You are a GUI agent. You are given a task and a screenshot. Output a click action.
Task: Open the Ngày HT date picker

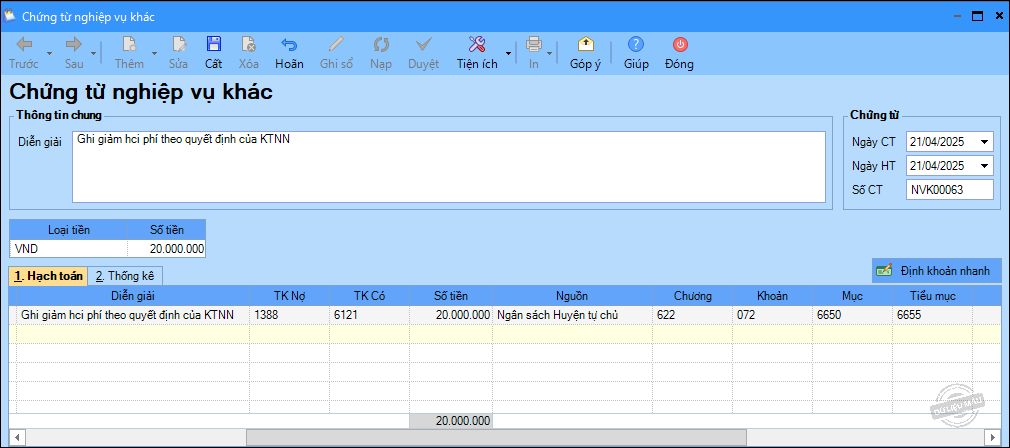tap(984, 166)
